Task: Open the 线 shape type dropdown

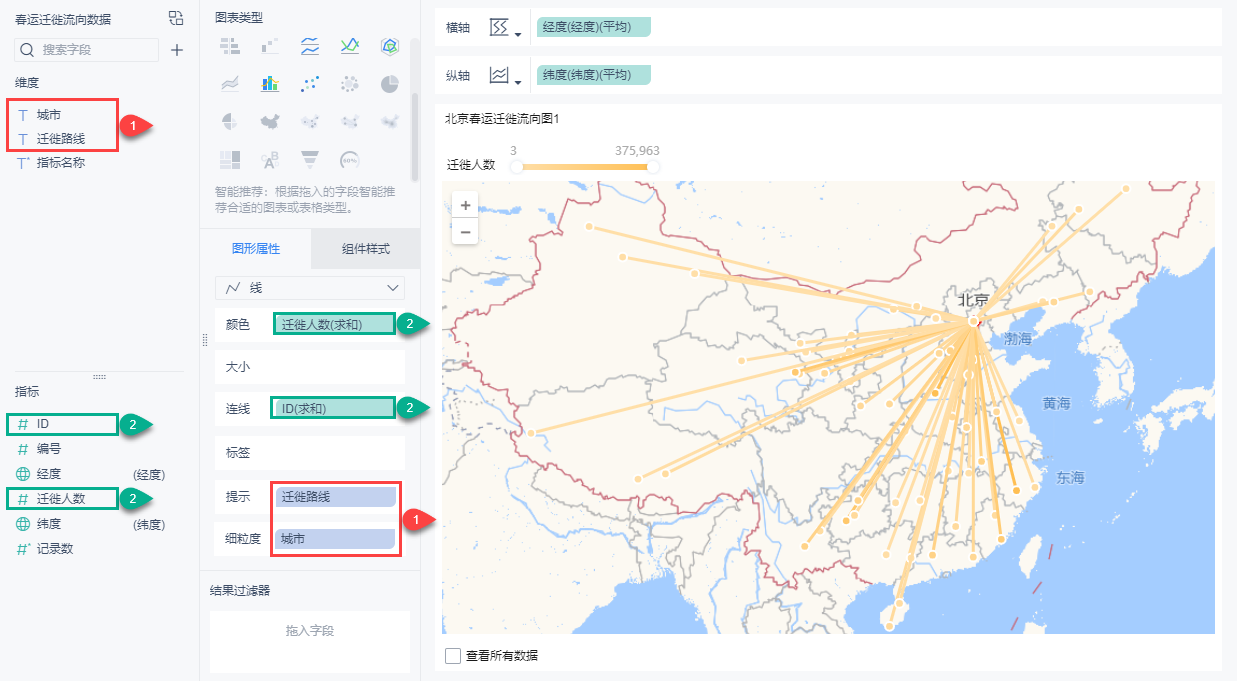Action: coord(310,288)
